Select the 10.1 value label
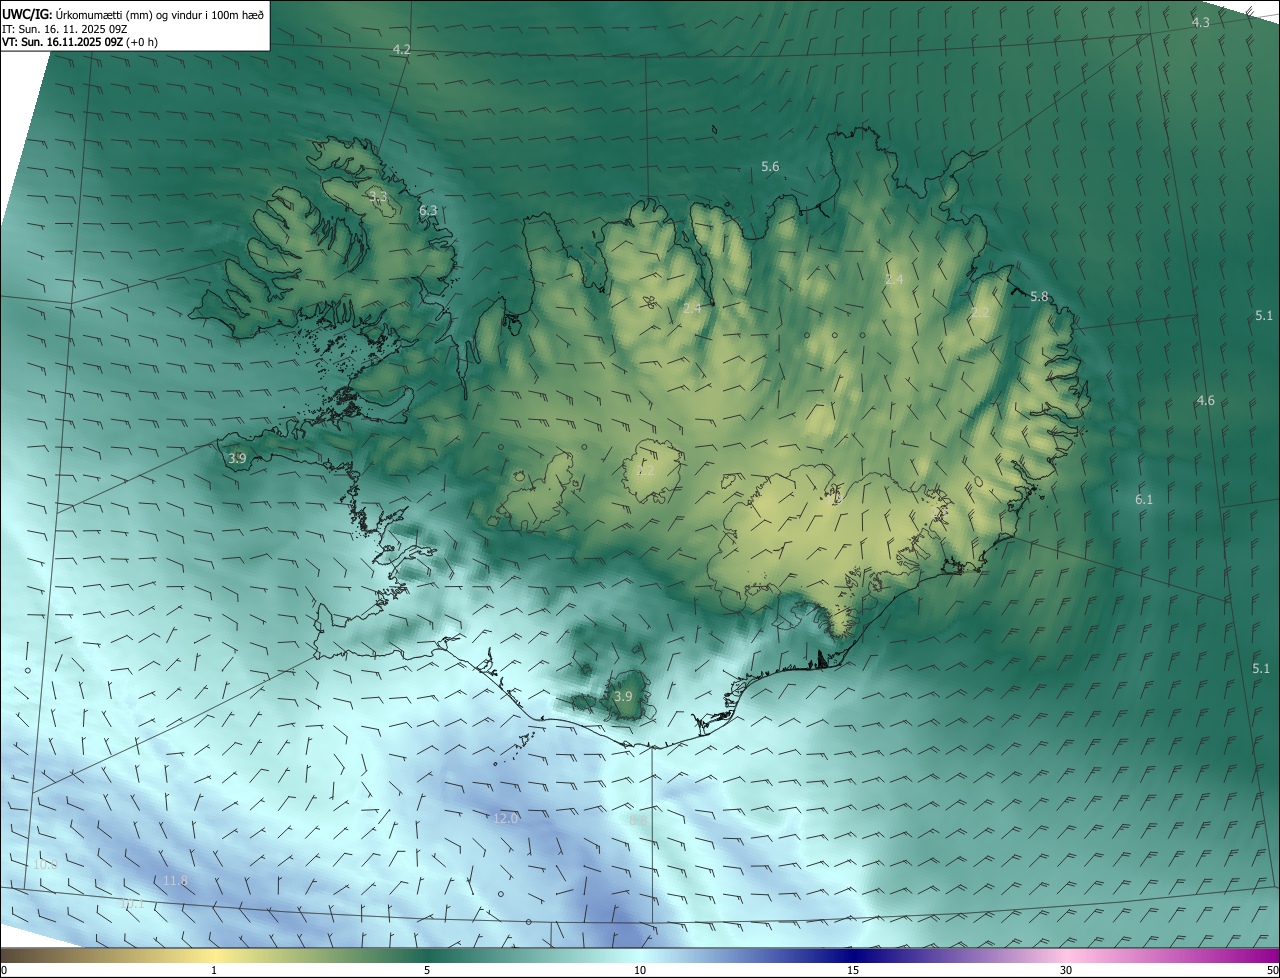Viewport: 1280px width, 978px height. [132, 903]
